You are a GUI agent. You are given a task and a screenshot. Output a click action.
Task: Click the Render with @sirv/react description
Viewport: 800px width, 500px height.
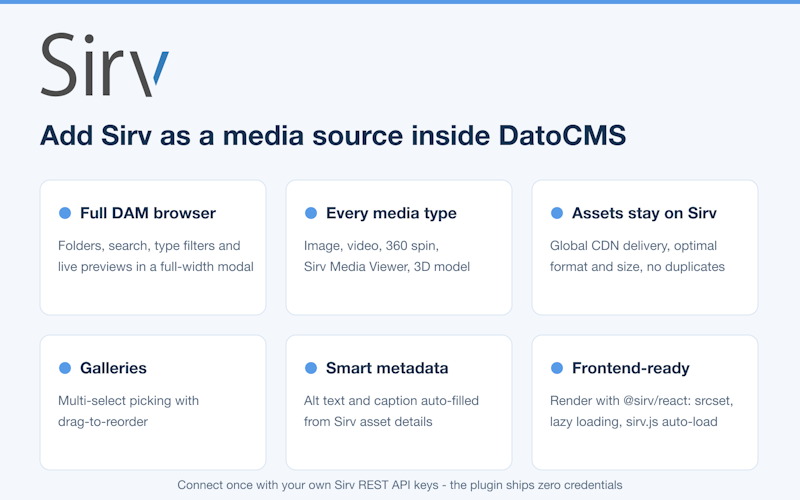[x=641, y=411]
